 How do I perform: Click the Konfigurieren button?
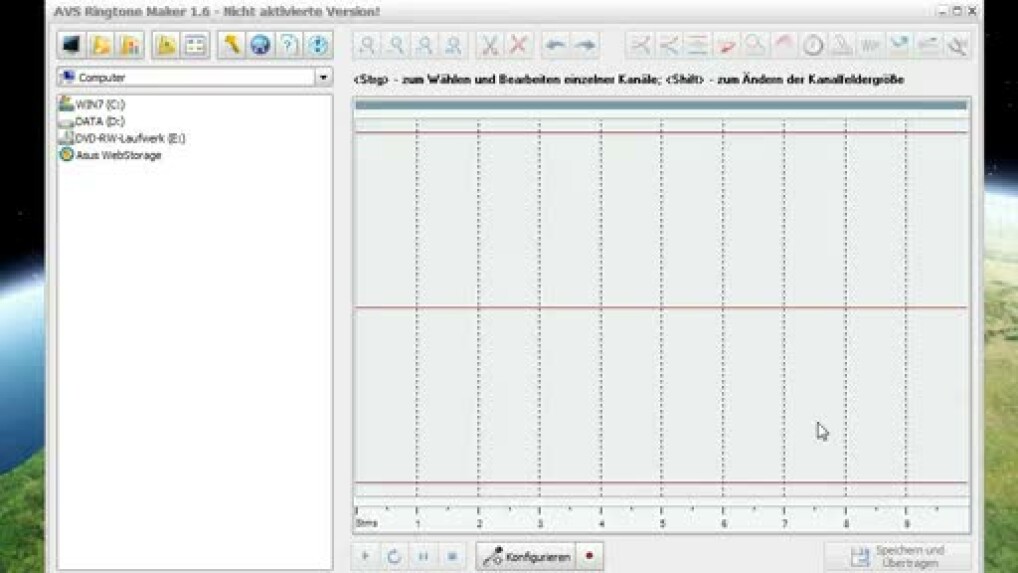527,556
